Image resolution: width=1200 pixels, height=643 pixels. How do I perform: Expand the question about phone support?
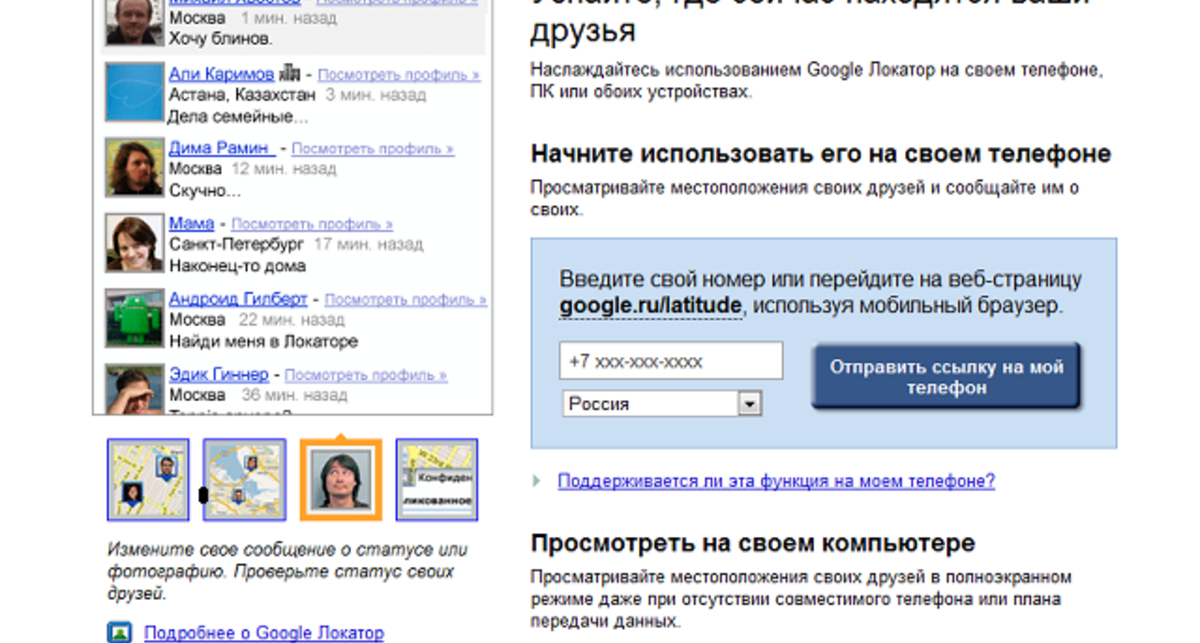777,481
